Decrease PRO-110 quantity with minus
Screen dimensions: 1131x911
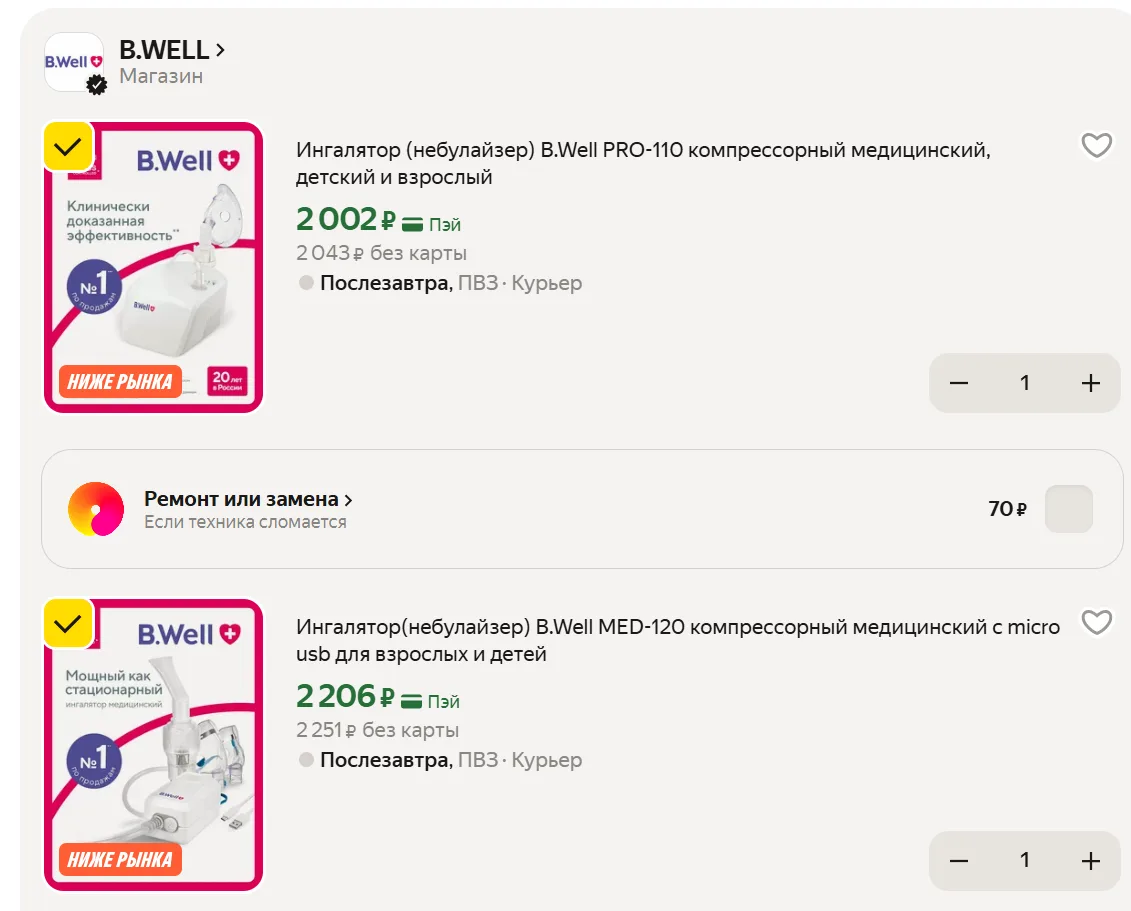959,383
